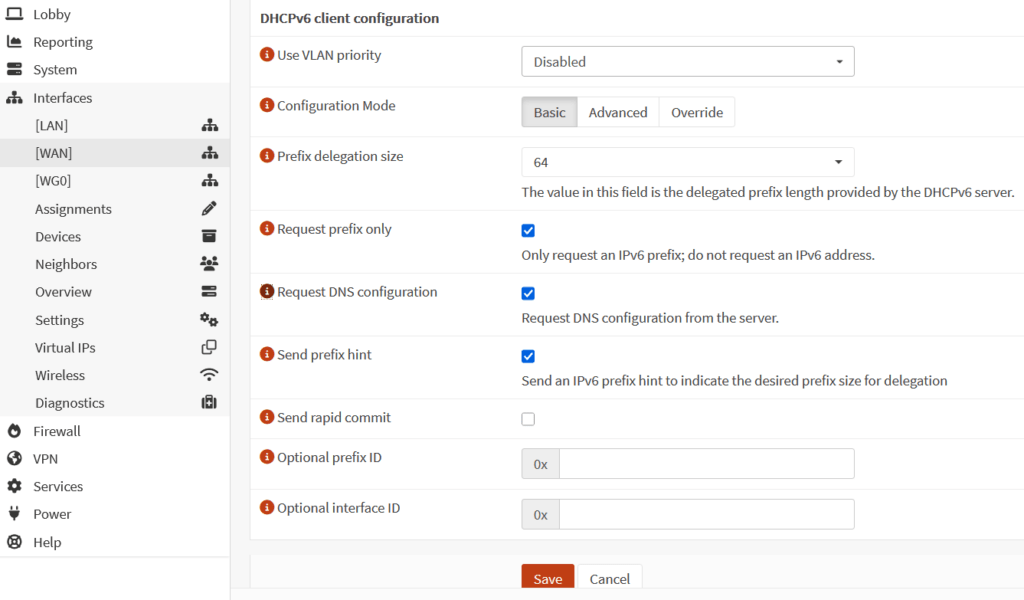The image size is (1024, 600).
Task: Click the Optional prefix ID input field
Action: (705, 464)
